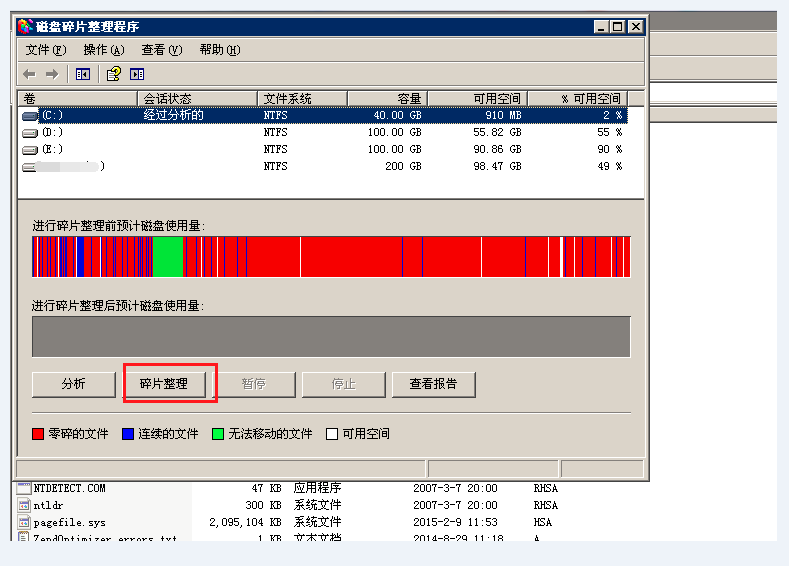Open the 查看(V) menu

161,50
